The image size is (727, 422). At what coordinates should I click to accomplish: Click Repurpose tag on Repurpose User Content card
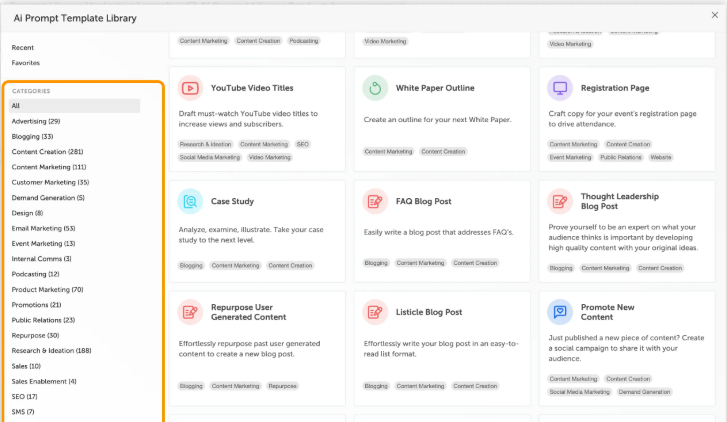pos(282,386)
